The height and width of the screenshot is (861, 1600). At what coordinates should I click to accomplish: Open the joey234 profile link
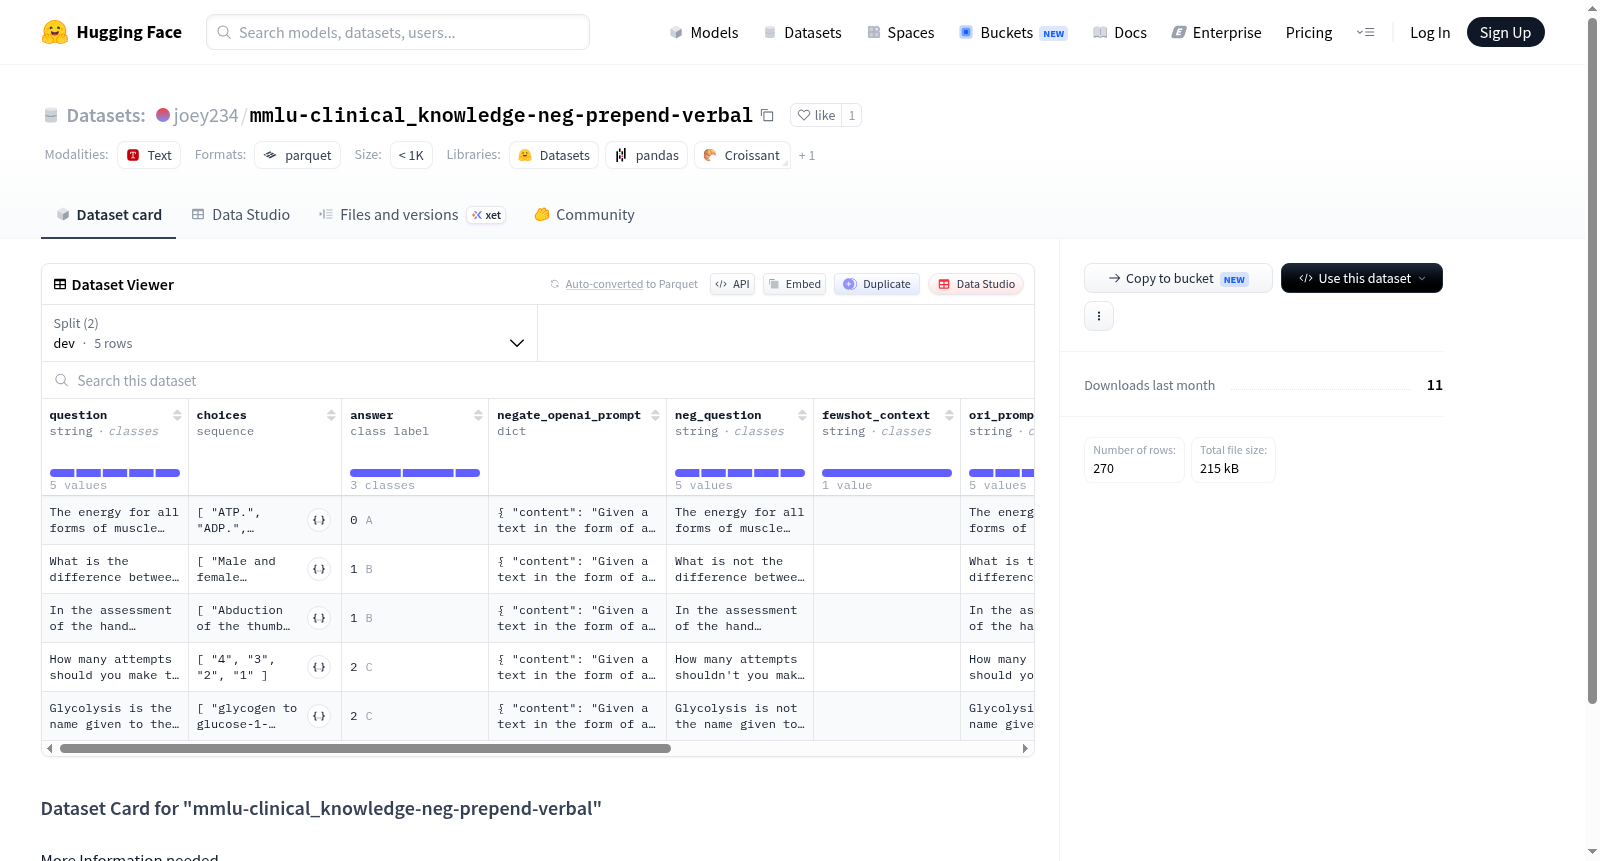pyautogui.click(x=206, y=116)
